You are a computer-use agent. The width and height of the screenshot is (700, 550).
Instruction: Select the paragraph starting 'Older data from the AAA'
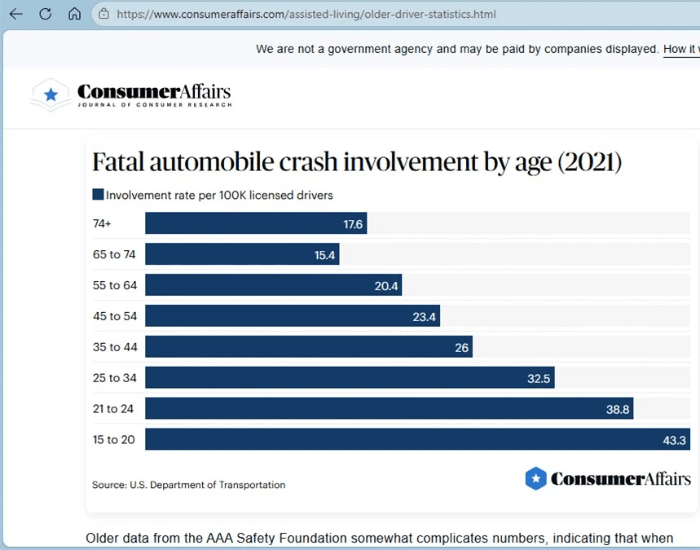click(x=379, y=538)
